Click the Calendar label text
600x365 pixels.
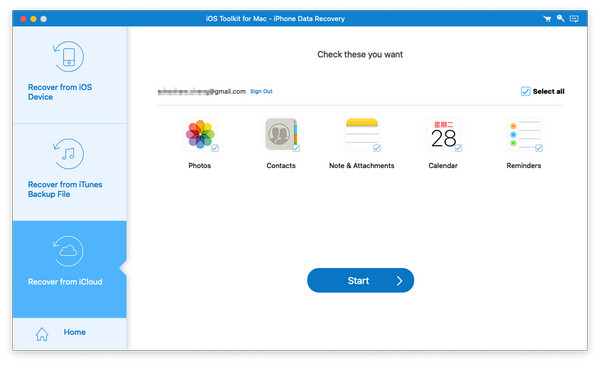(443, 166)
